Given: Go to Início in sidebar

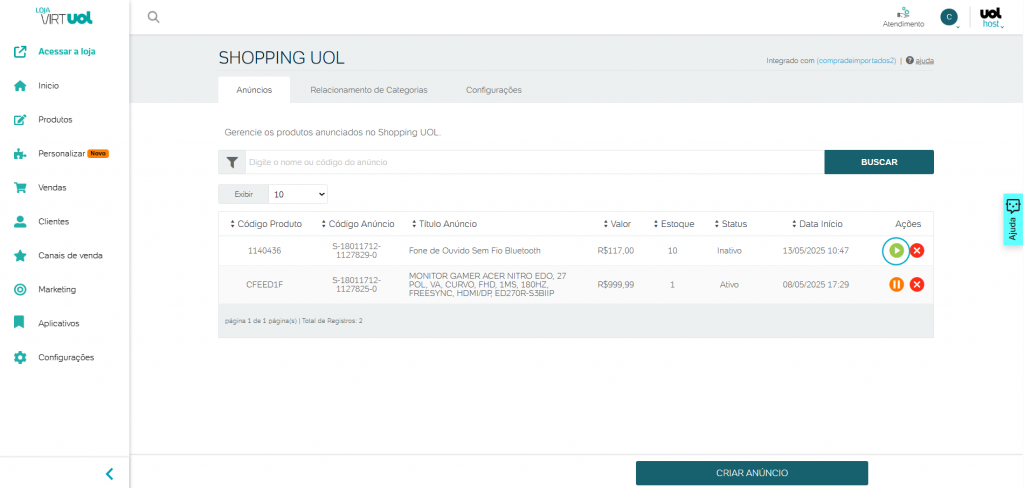Looking at the screenshot, I should (x=48, y=86).
